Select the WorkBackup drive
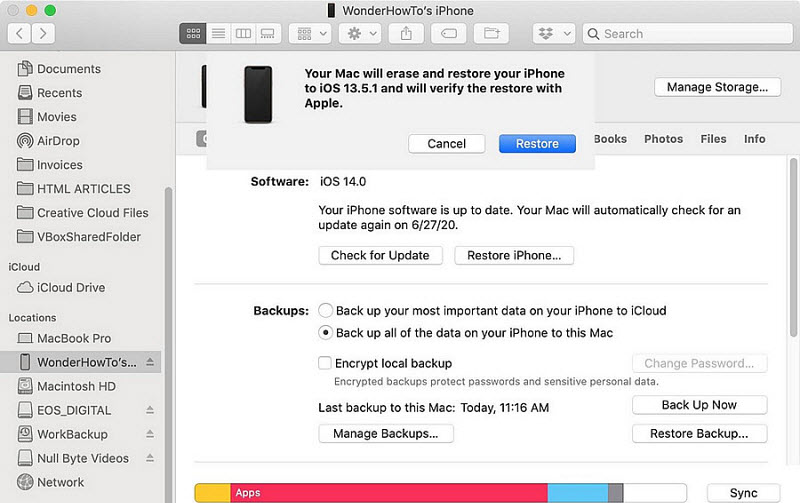 [x=63, y=434]
